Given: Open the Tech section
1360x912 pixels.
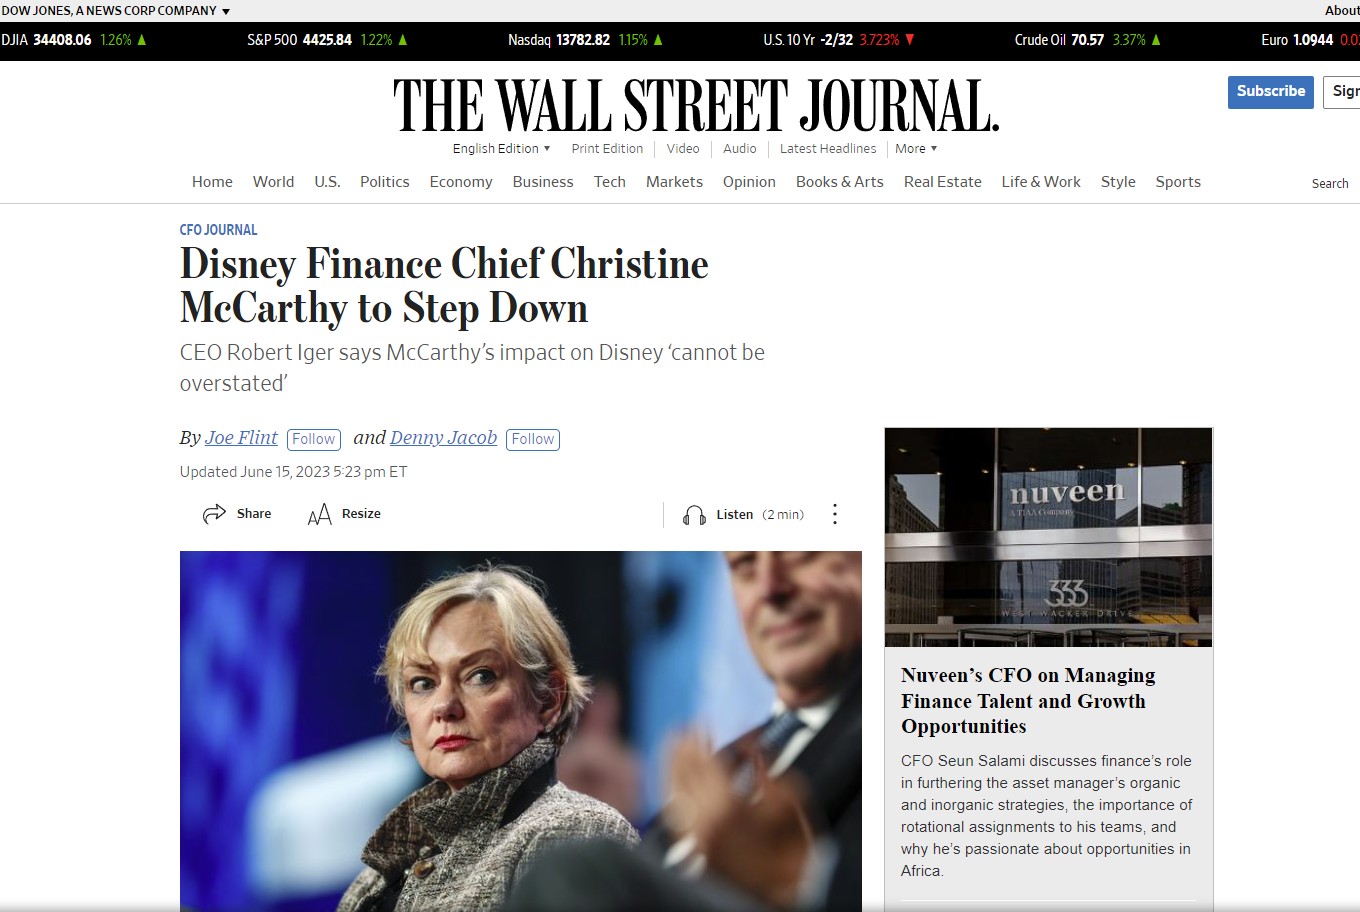Looking at the screenshot, I should pos(610,182).
